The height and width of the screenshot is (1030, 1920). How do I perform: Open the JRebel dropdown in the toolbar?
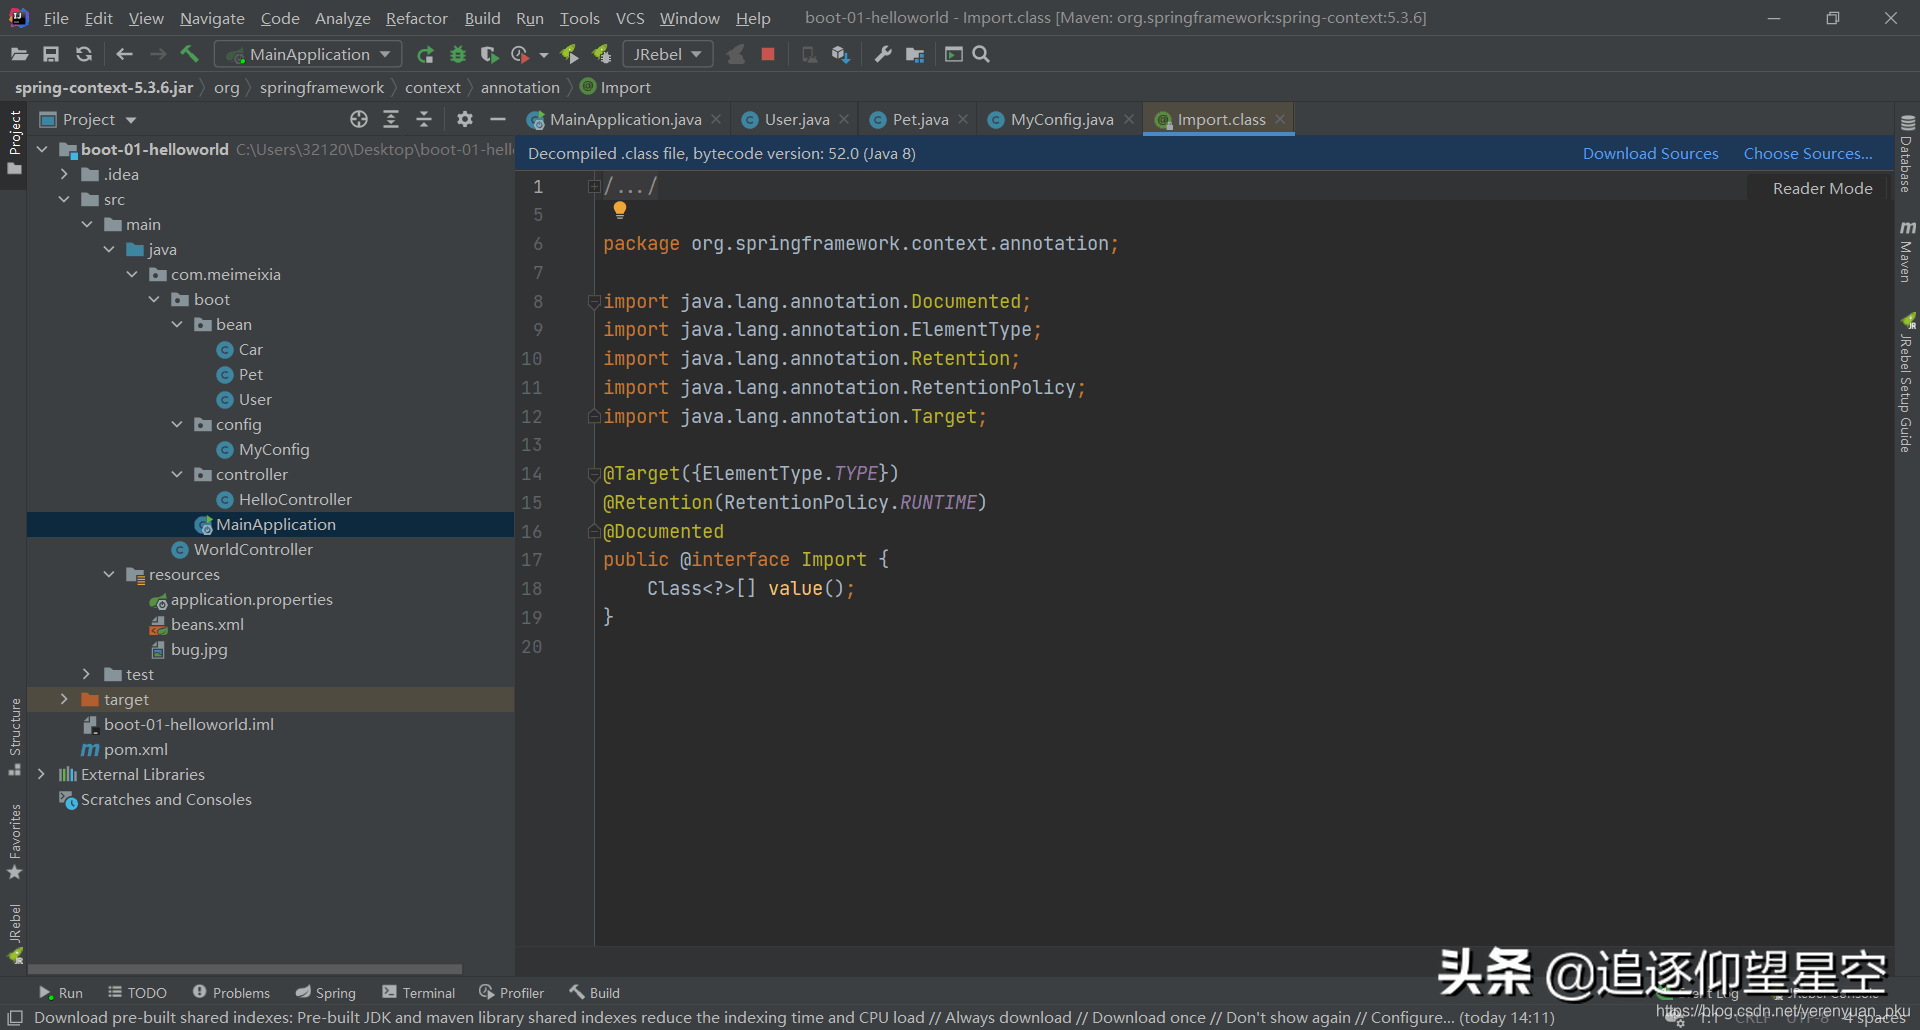668,54
